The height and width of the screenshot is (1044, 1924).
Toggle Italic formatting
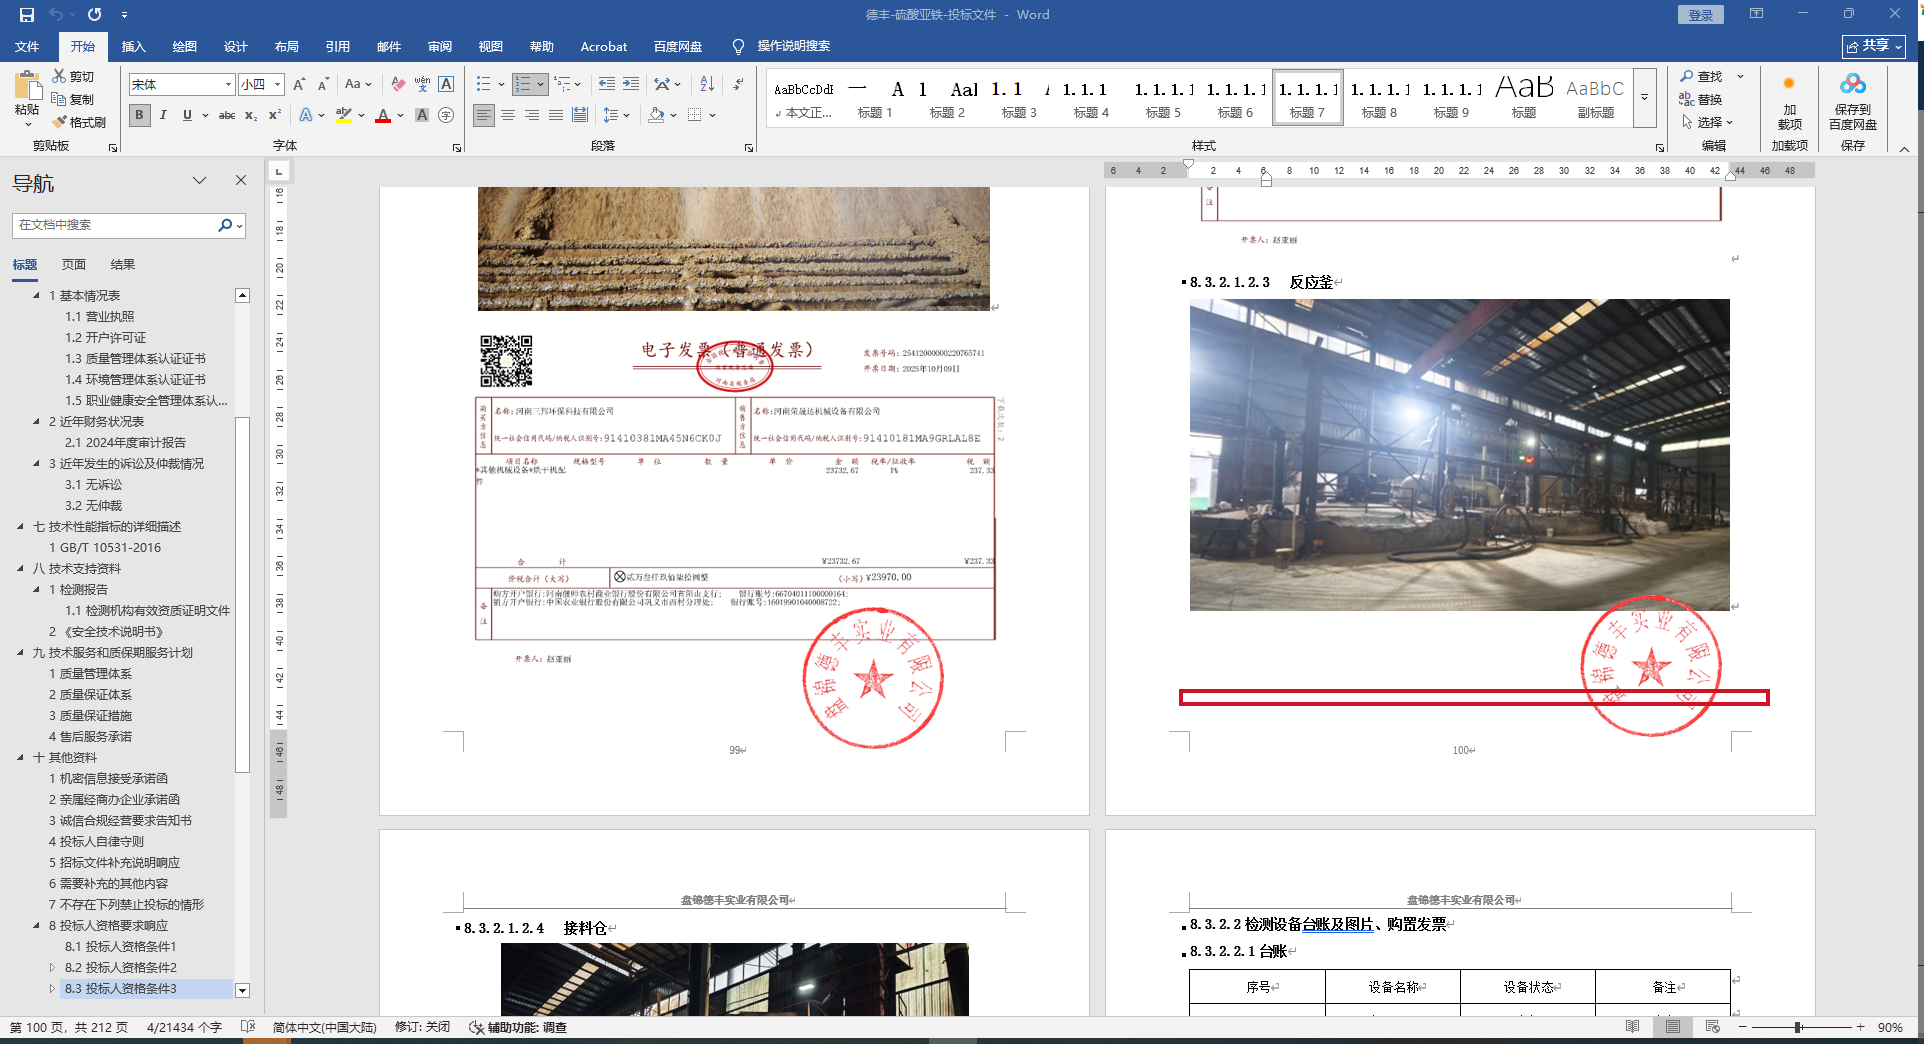point(163,115)
